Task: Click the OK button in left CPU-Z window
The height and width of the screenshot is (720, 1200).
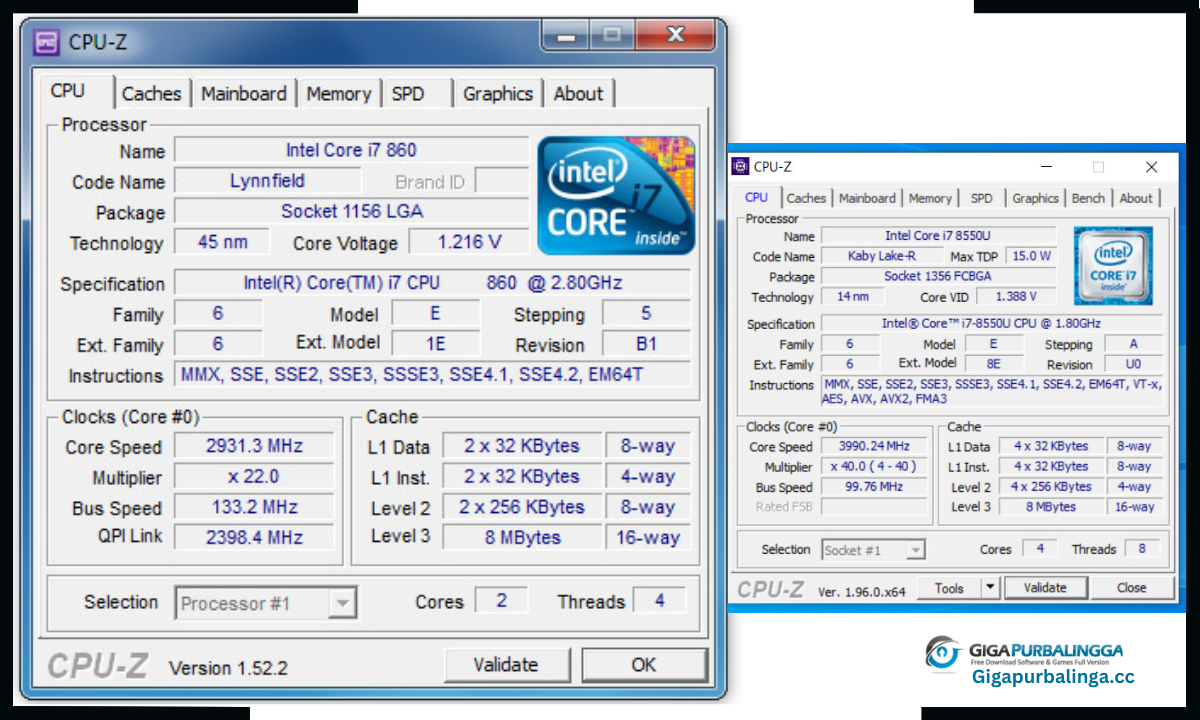Action: coord(644,665)
